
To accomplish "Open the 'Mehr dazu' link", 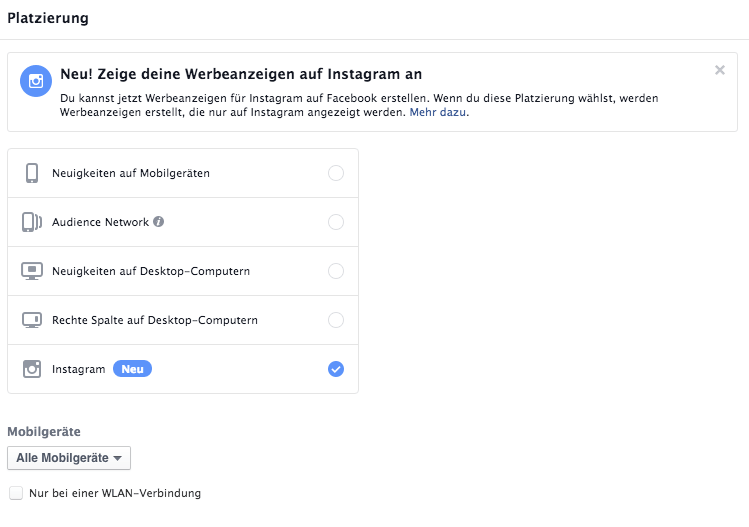I will tap(438, 112).
